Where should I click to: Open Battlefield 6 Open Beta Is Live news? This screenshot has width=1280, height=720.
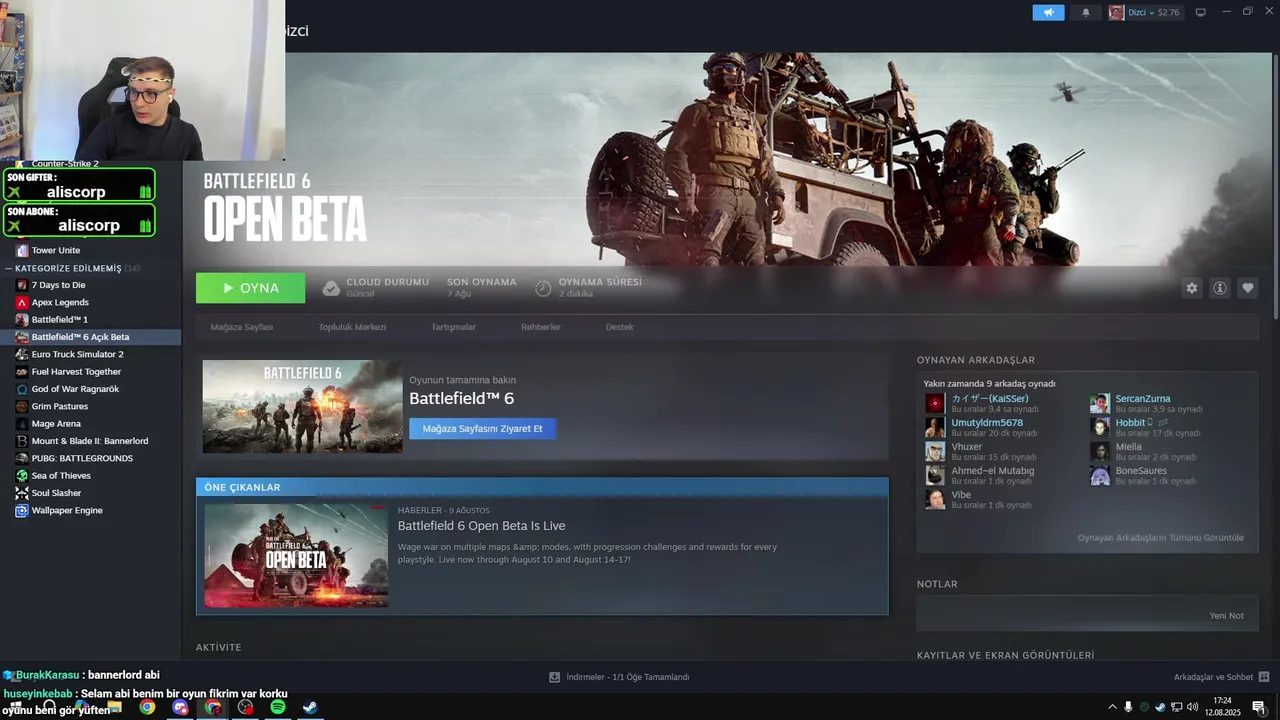point(481,526)
